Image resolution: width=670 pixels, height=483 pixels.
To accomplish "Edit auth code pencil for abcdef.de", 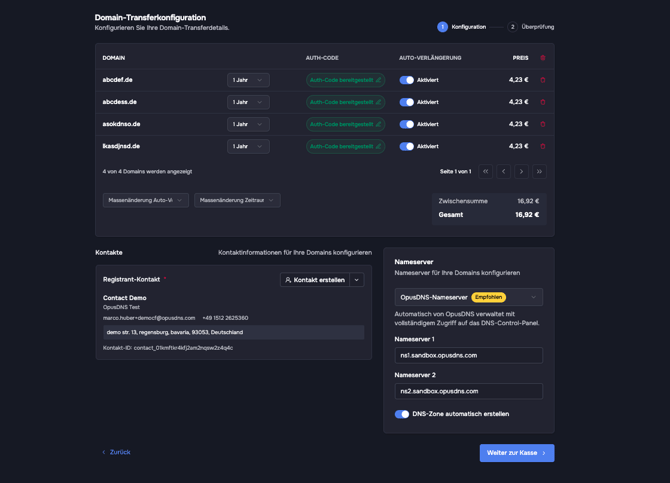I will [x=378, y=80].
